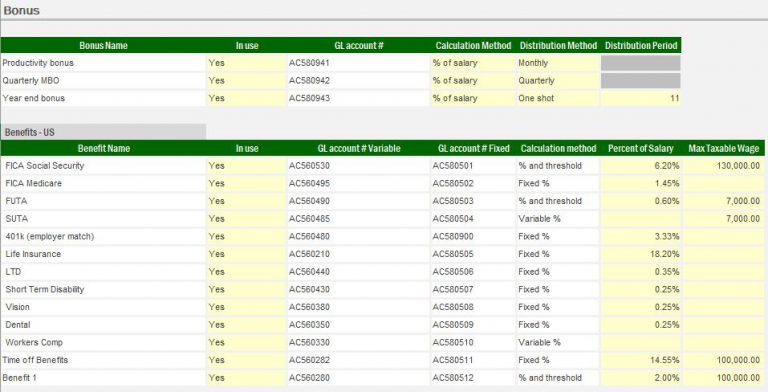The height and width of the screenshot is (392, 768).
Task: Edit FICA Social Security percent 6.20%
Action: tap(641, 166)
